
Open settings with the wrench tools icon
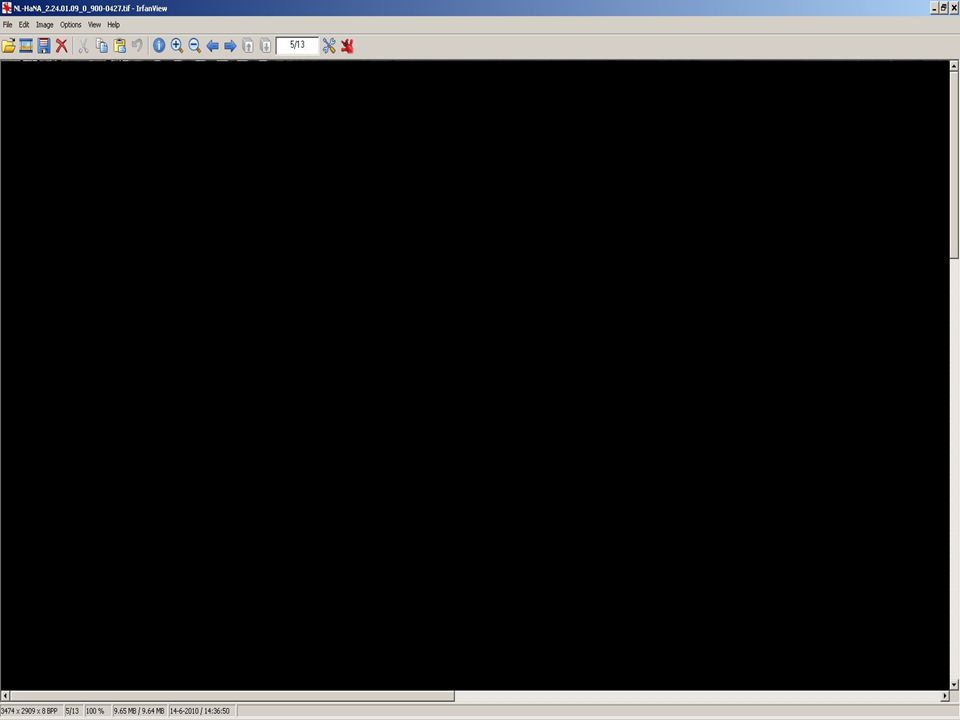[x=329, y=46]
